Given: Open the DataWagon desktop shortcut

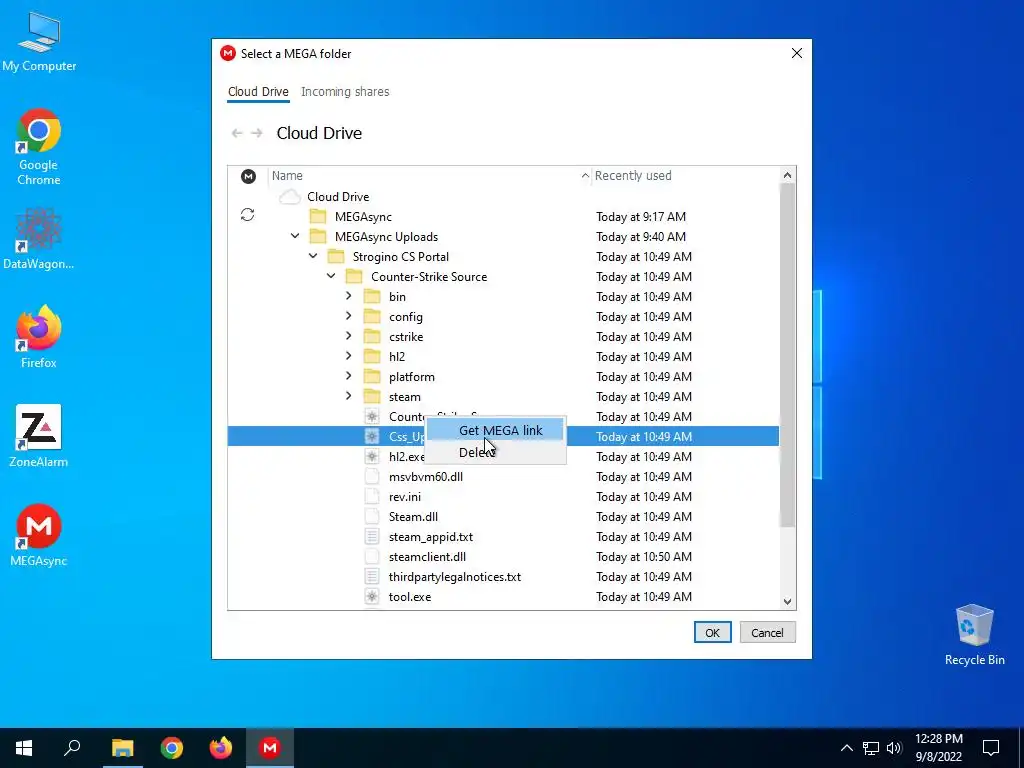Looking at the screenshot, I should 39,238.
